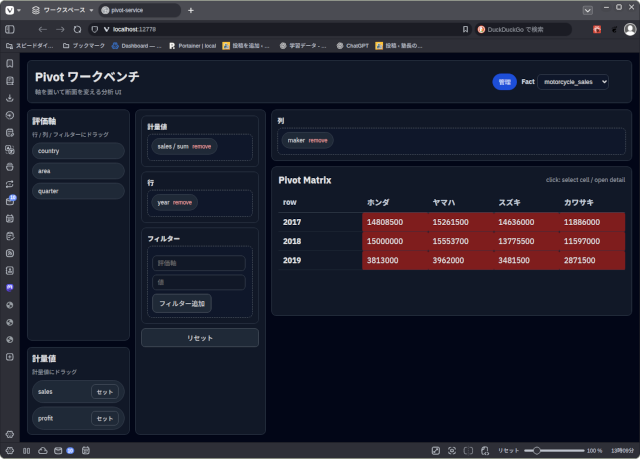Adjust the page zoom slider

(540, 451)
